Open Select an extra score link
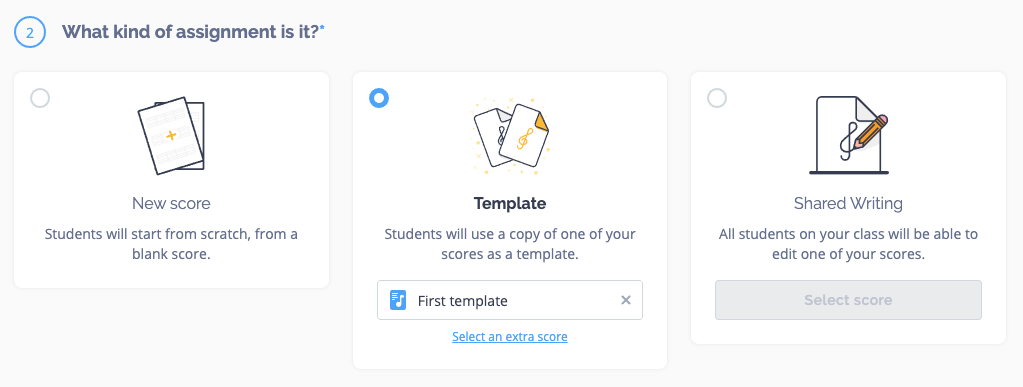Image resolution: width=1023 pixels, height=387 pixels. (510, 337)
